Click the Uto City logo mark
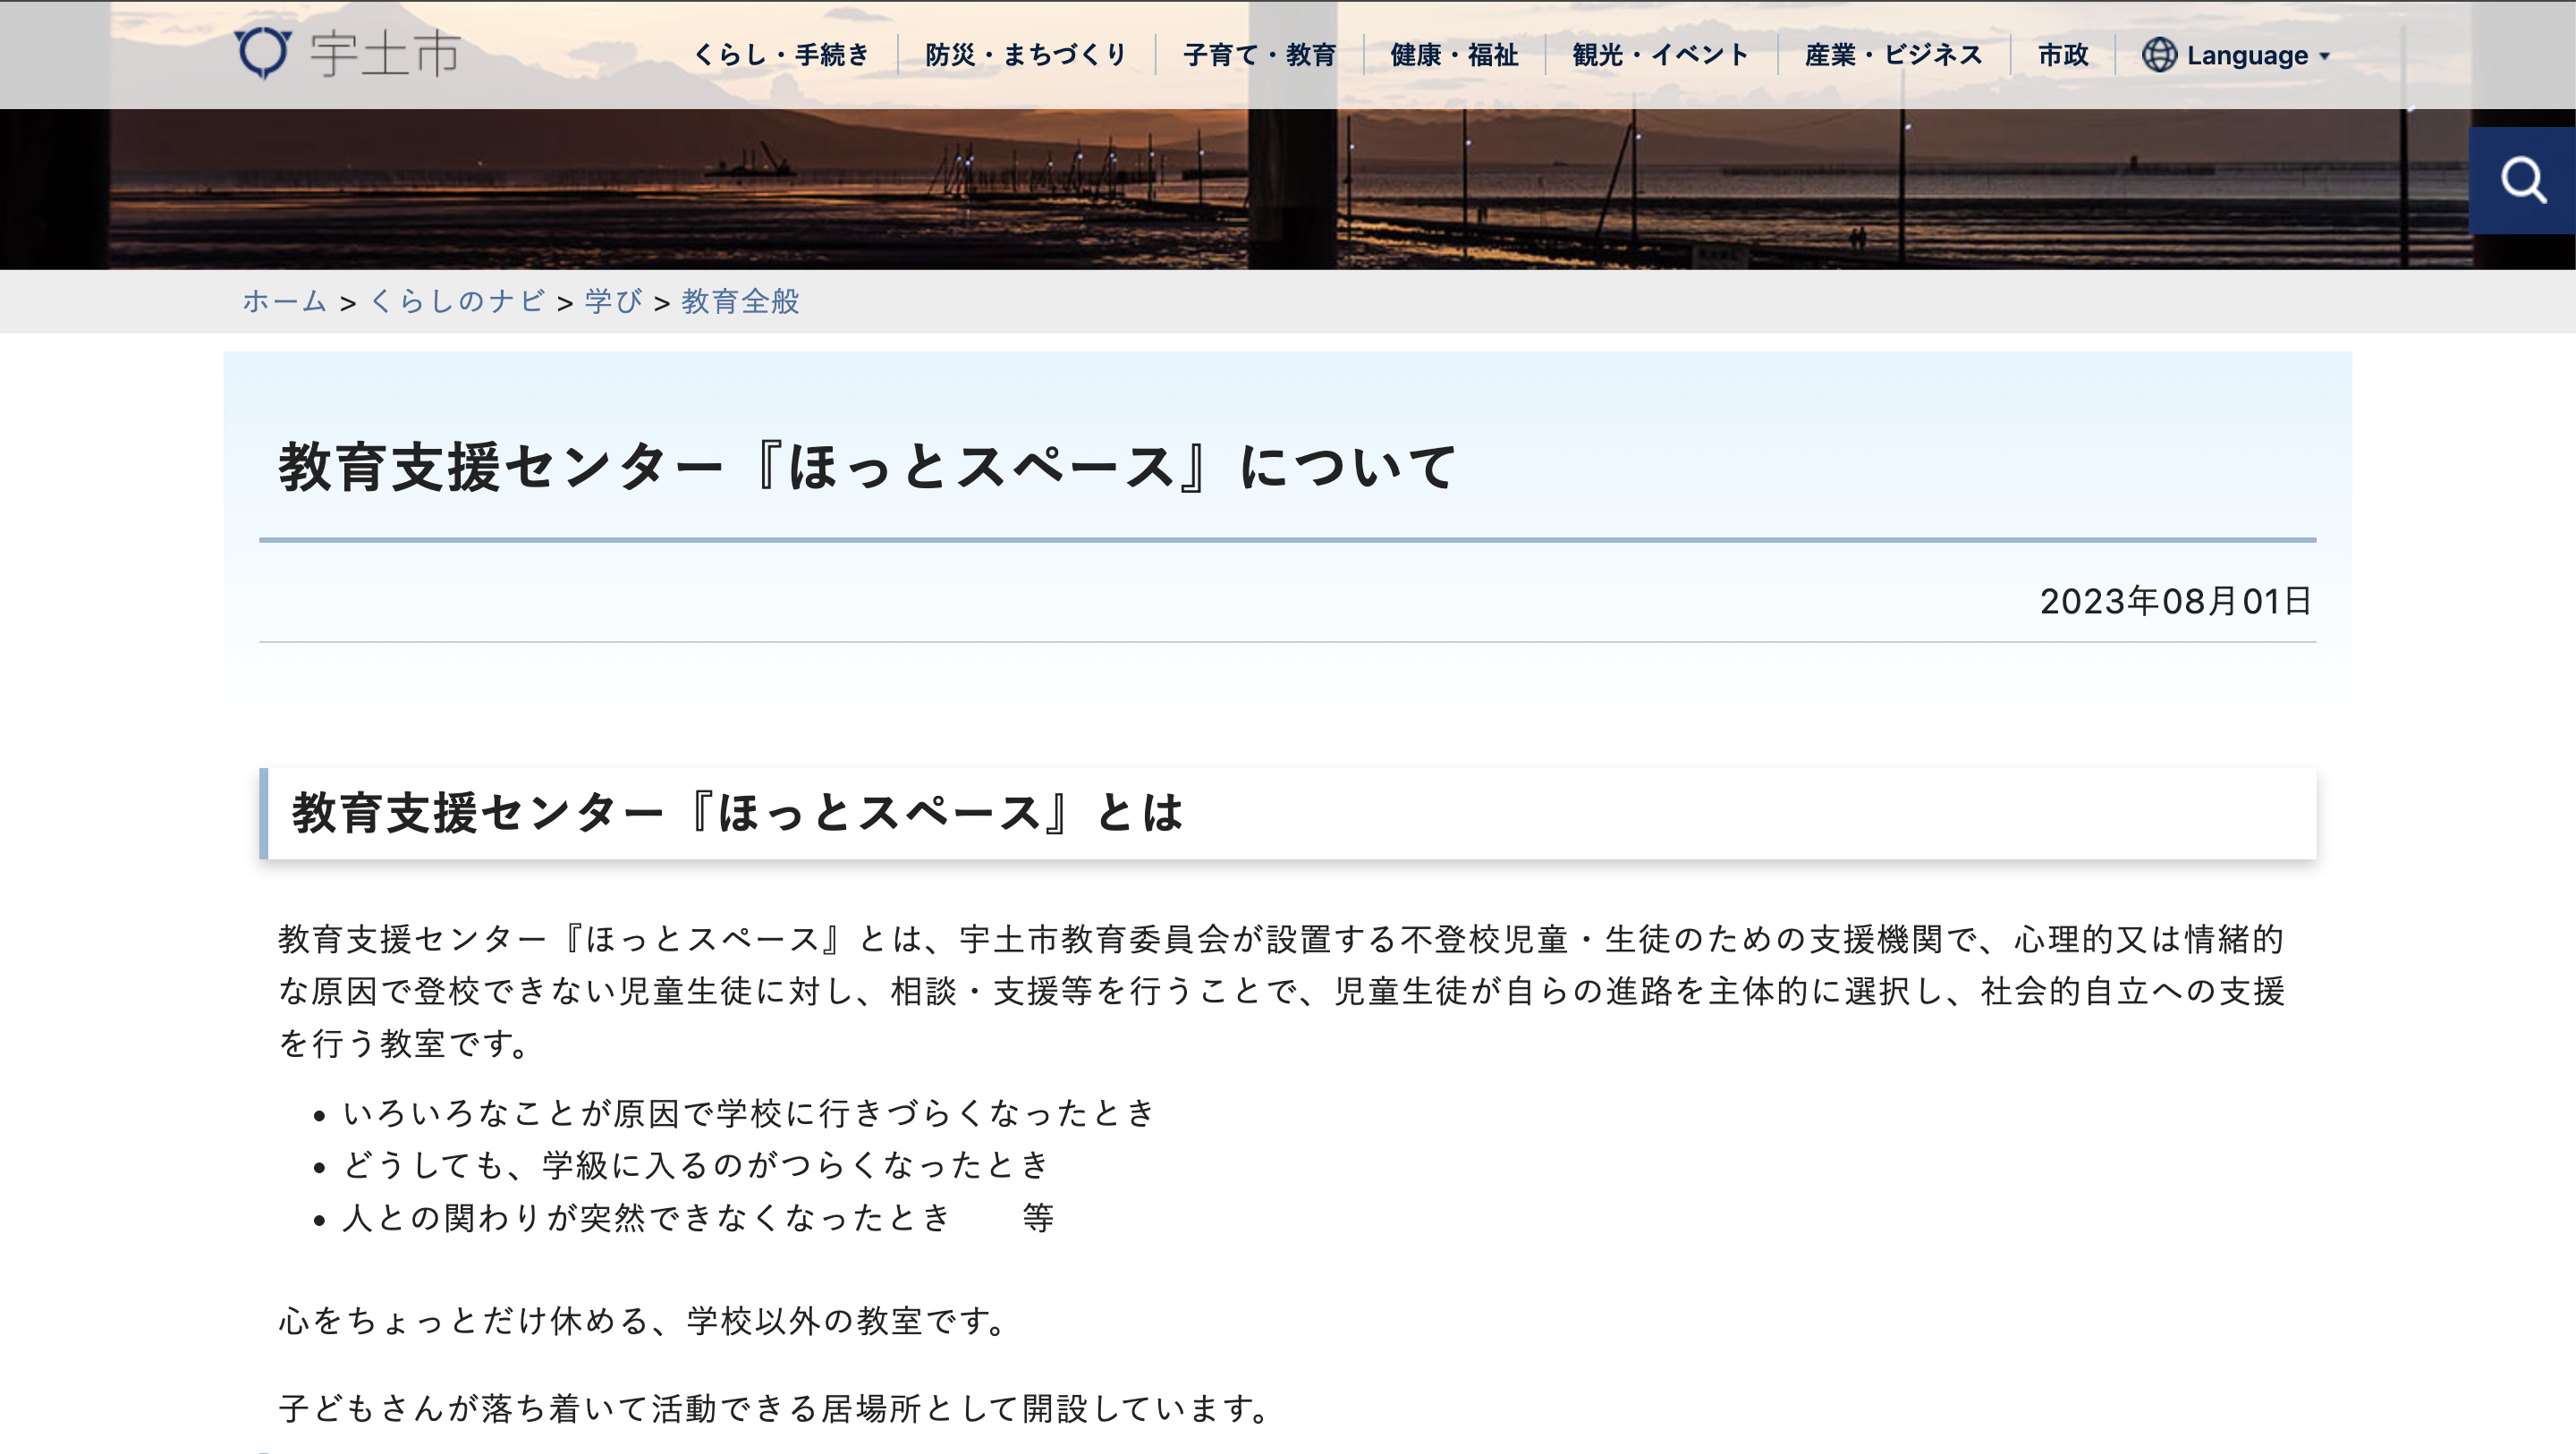The height and width of the screenshot is (1454, 2576). click(x=262, y=52)
